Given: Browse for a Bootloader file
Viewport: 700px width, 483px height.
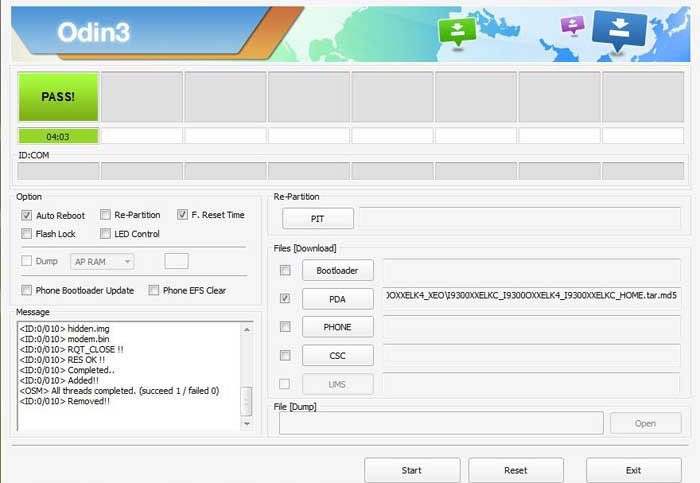Looking at the screenshot, I should click(x=338, y=271).
